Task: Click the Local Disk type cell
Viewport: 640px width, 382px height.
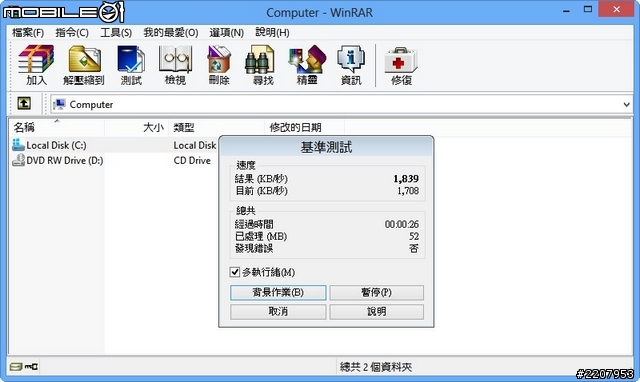Action: click(195, 145)
